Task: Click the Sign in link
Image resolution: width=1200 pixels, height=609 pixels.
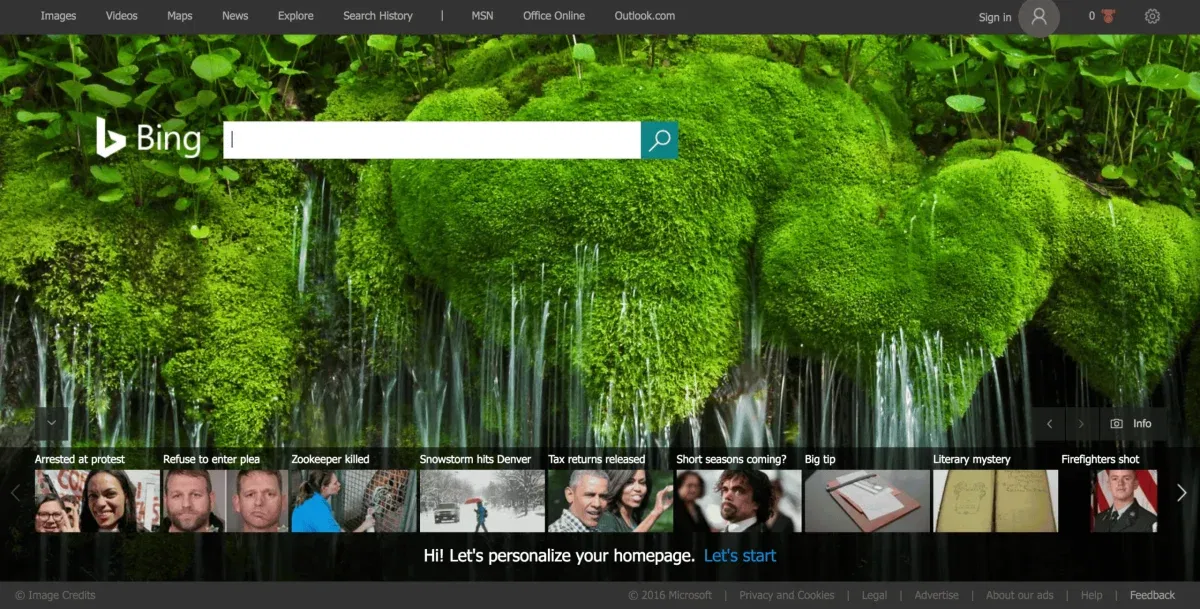Action: [x=995, y=17]
